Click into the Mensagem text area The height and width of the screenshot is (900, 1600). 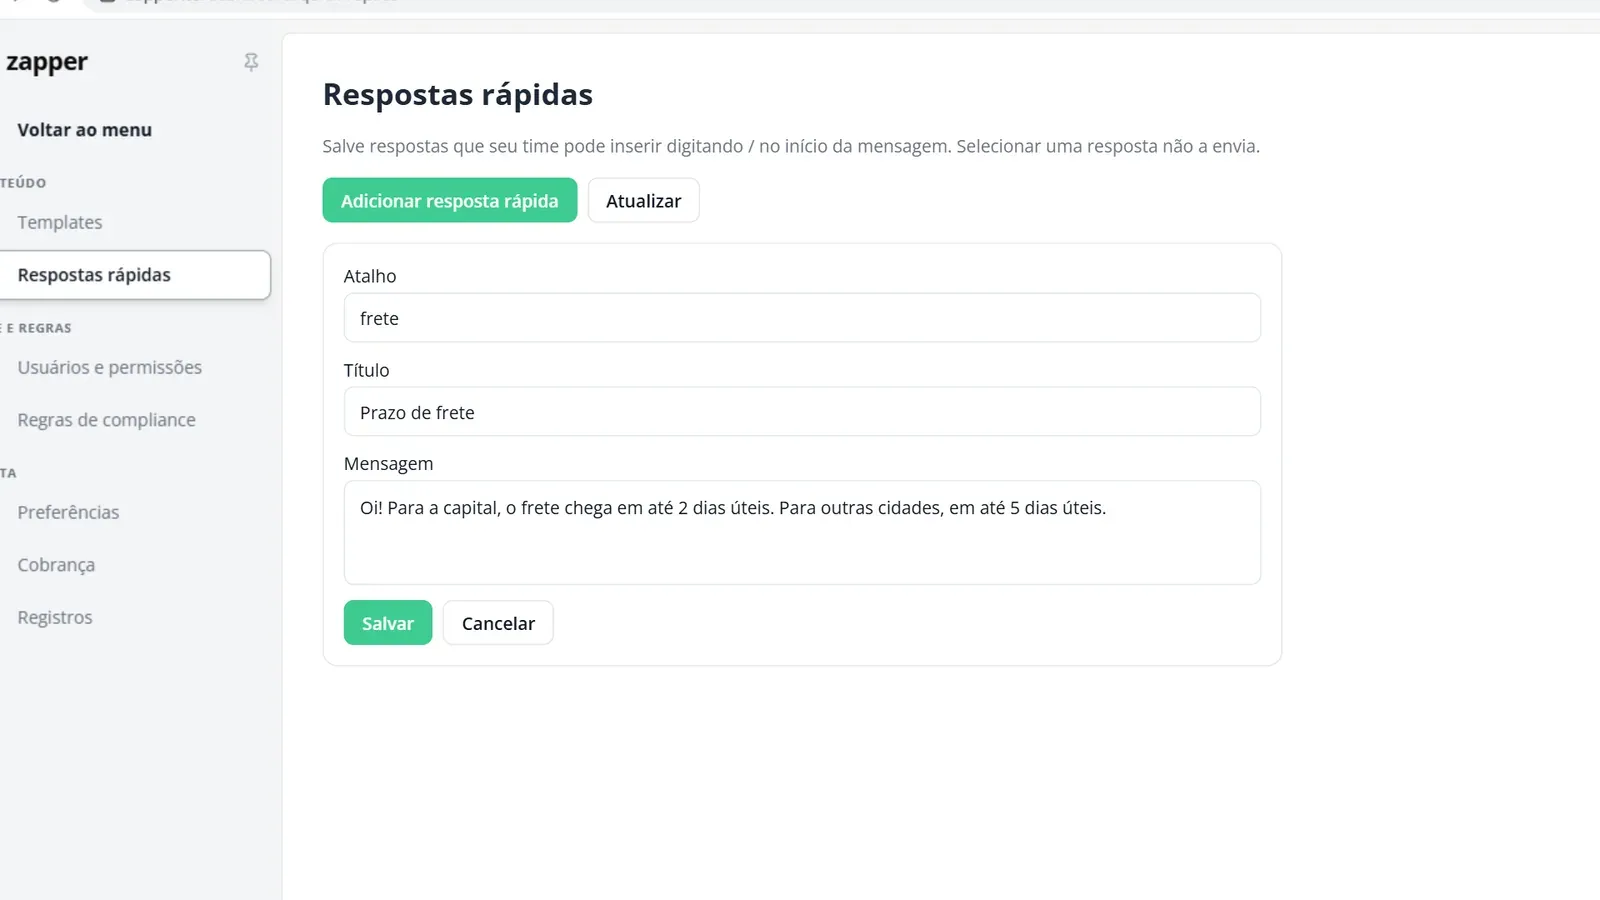coord(802,533)
